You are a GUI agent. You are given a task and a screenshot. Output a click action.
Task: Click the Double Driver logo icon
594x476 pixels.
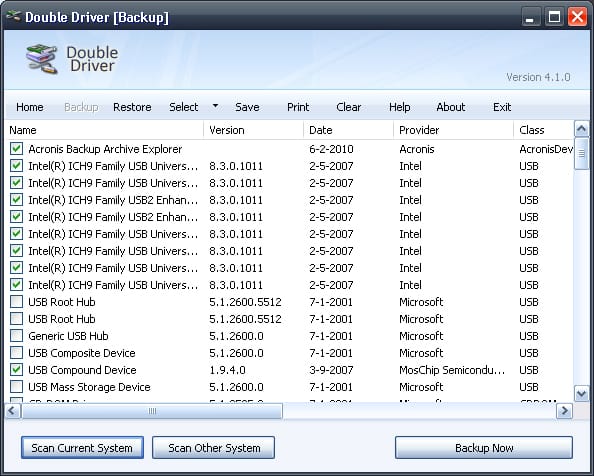[x=42, y=59]
